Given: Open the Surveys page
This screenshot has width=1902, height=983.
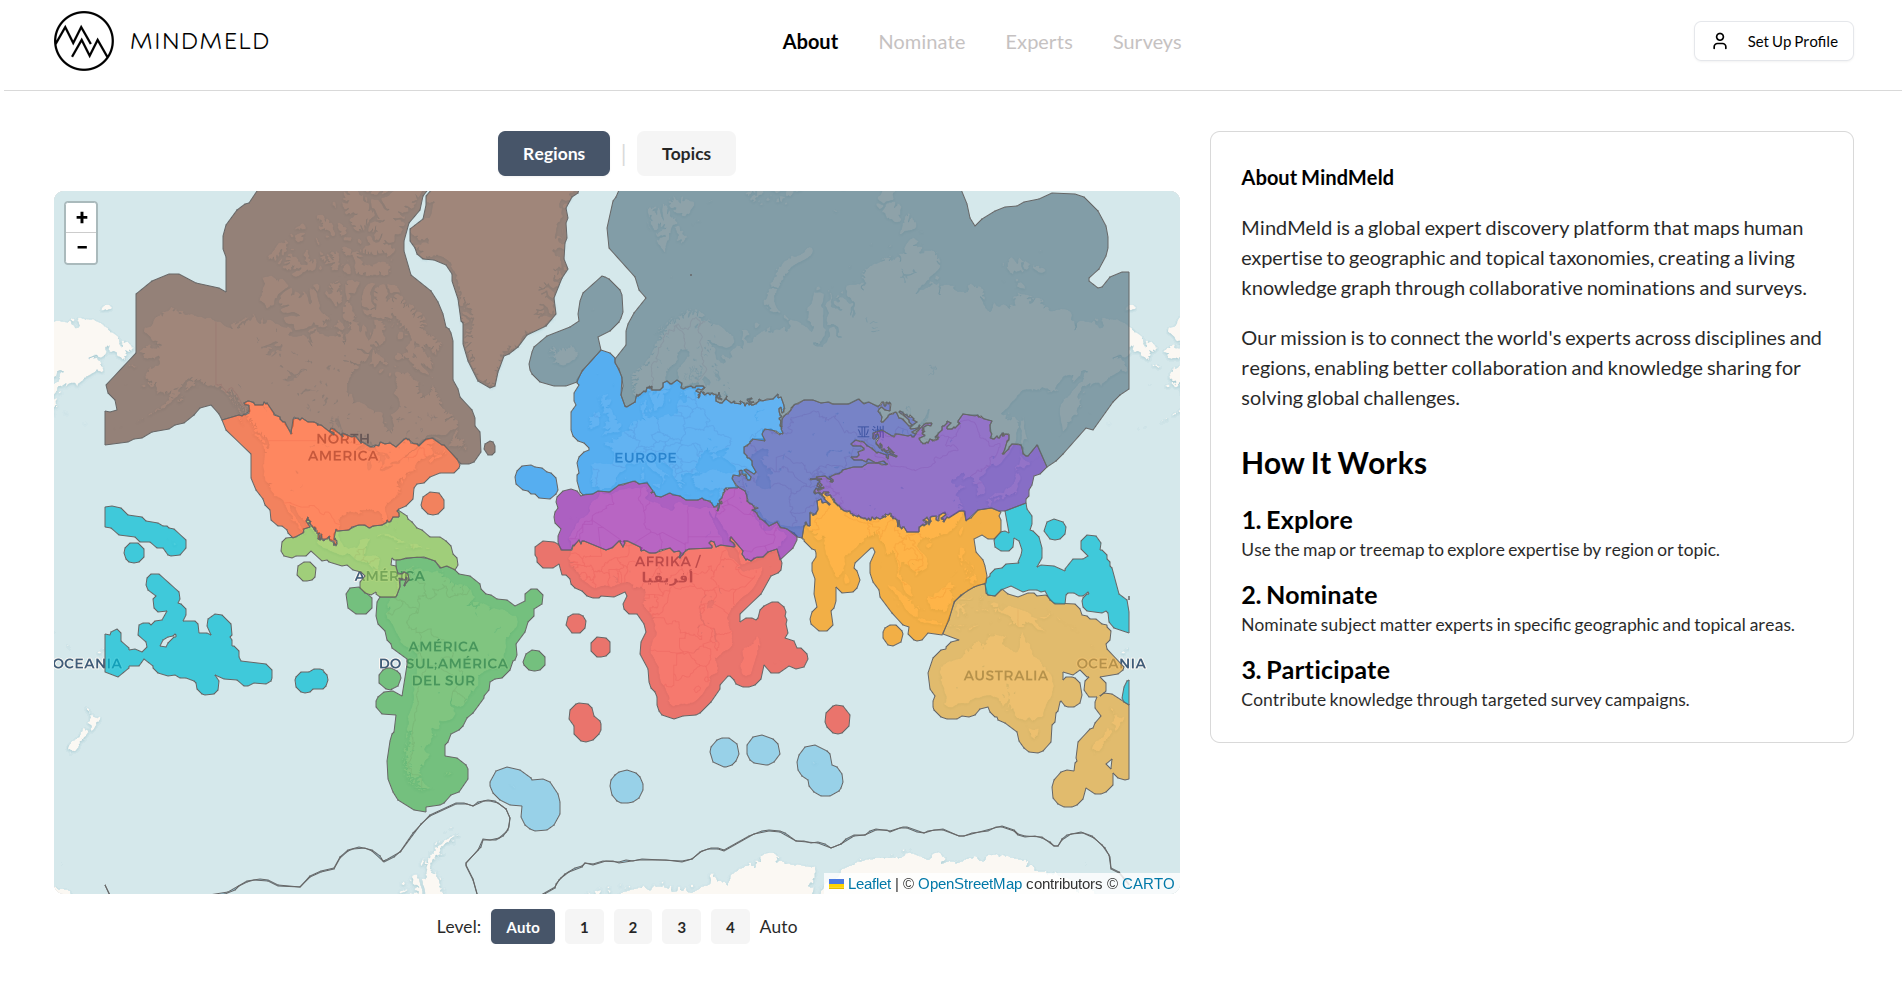Looking at the screenshot, I should pyautogui.click(x=1147, y=42).
